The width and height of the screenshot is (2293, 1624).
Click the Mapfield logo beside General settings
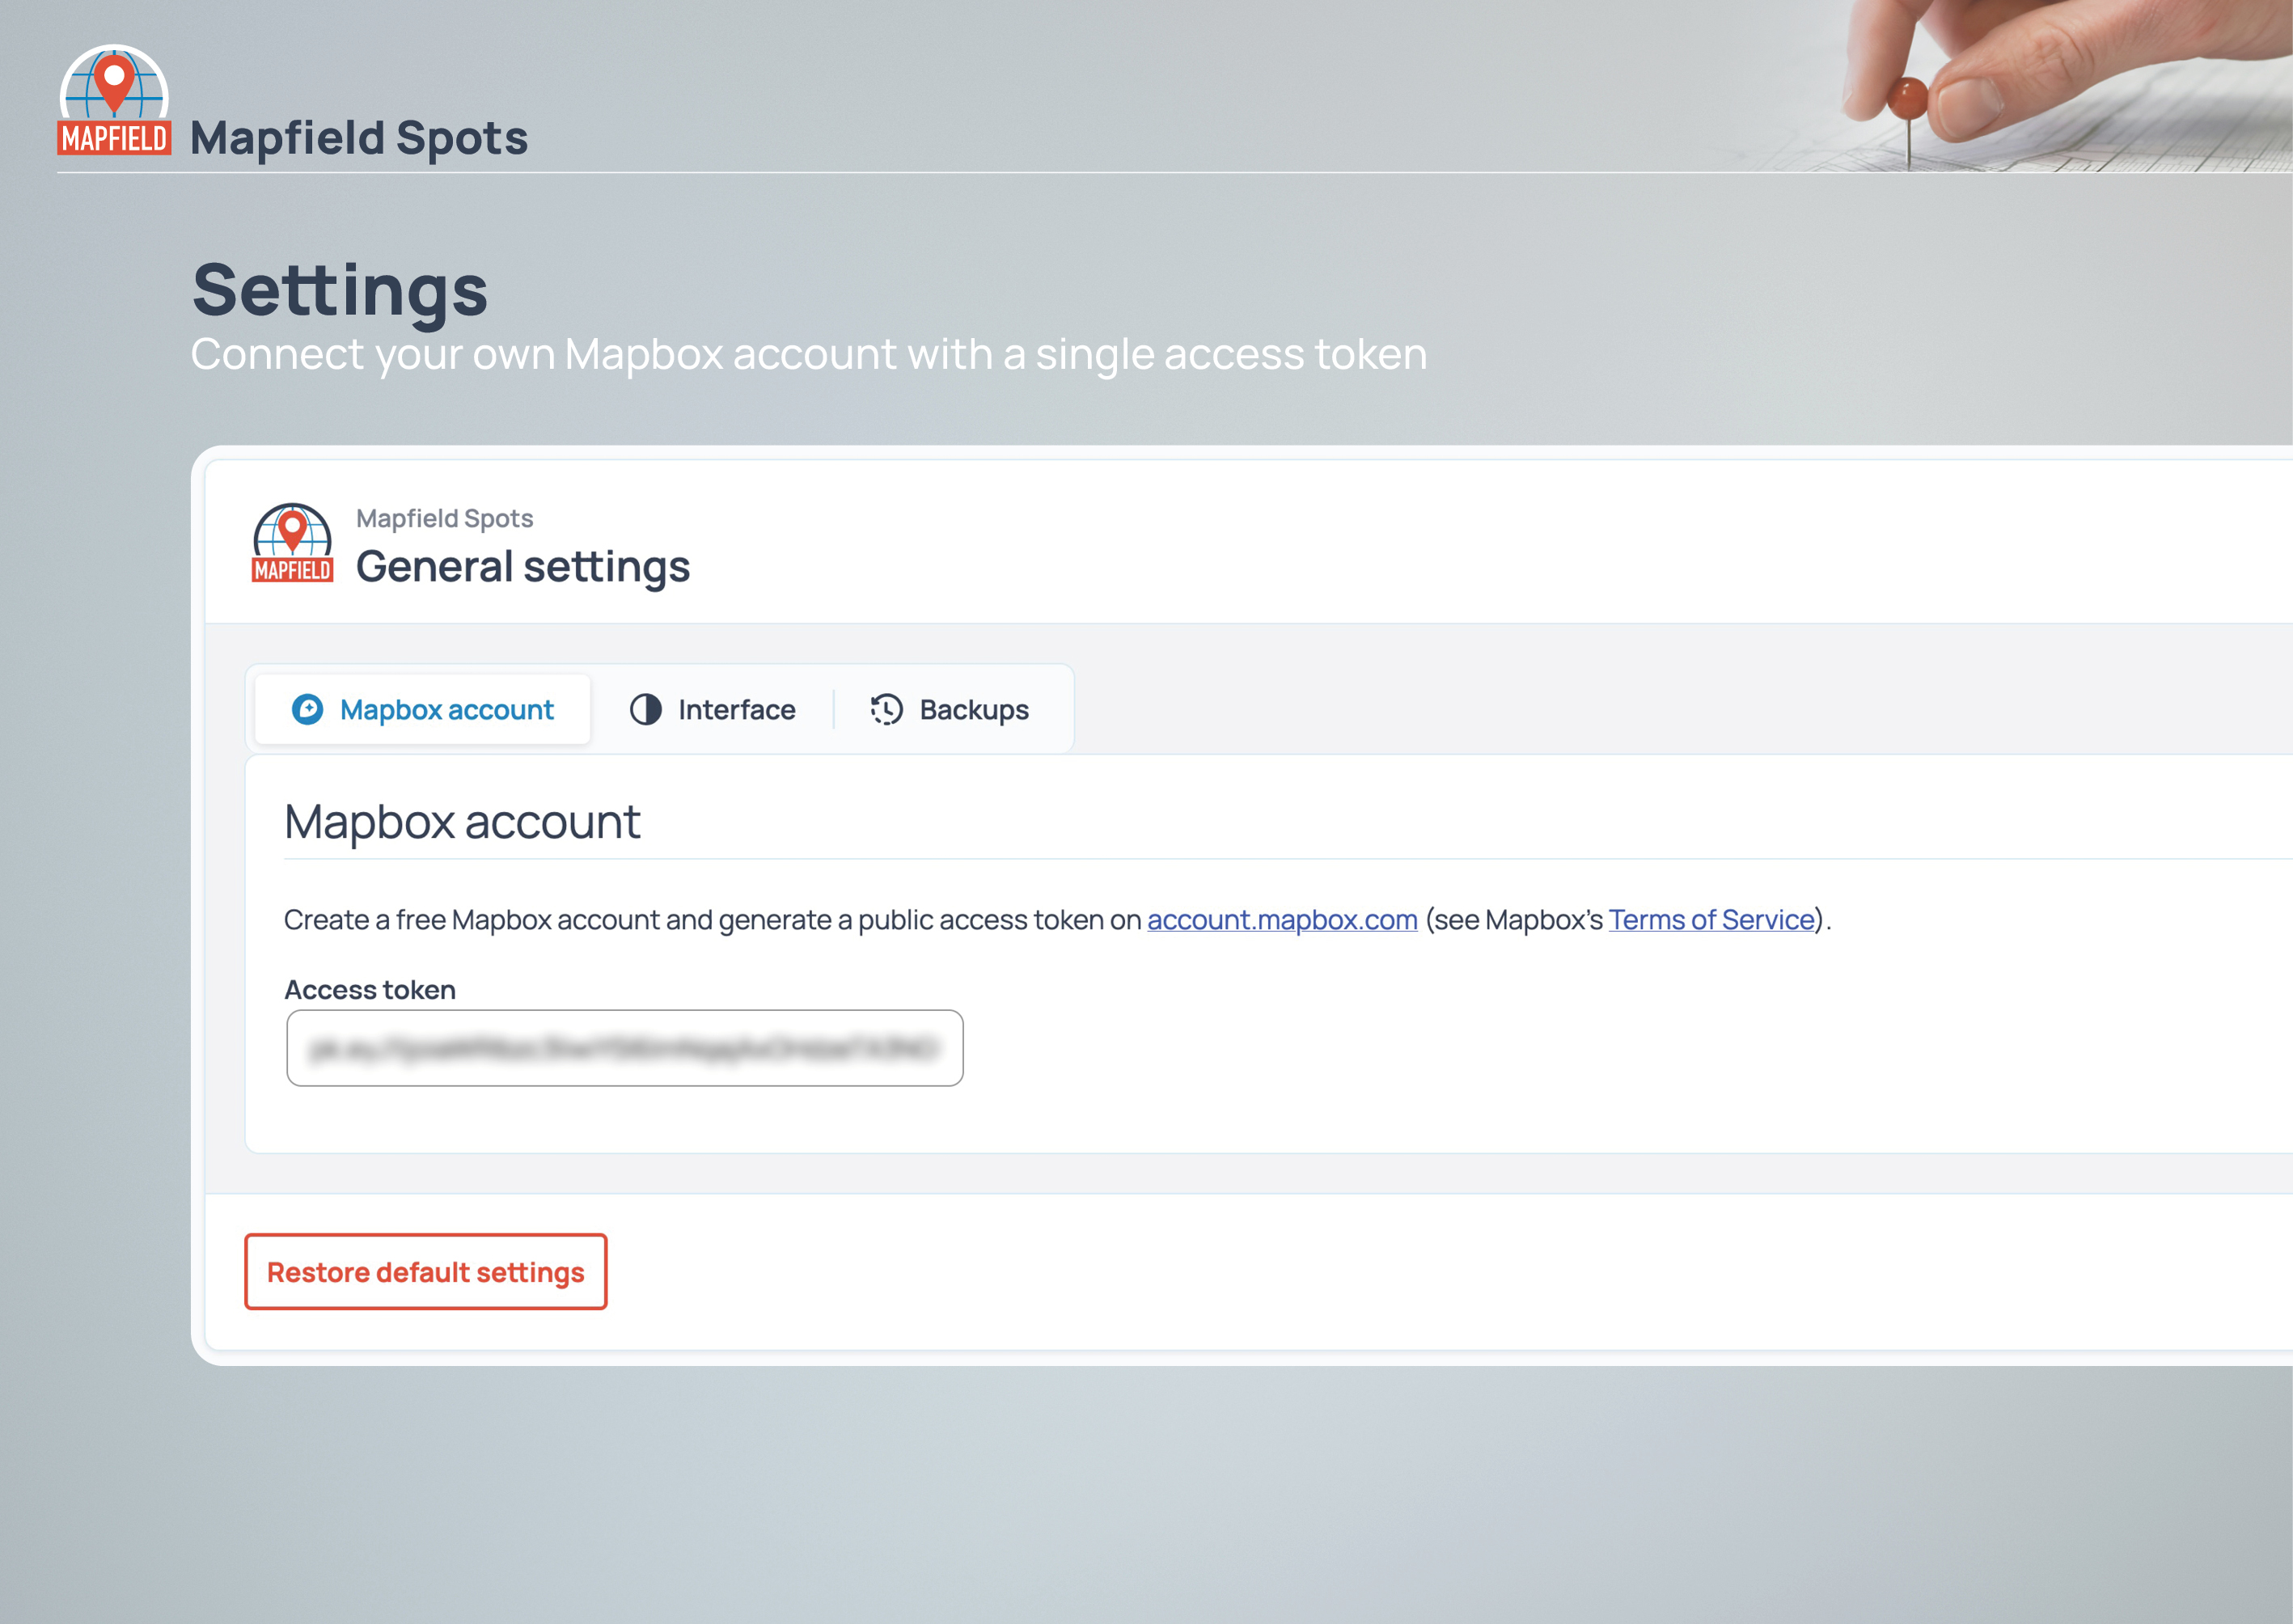pyautogui.click(x=292, y=543)
